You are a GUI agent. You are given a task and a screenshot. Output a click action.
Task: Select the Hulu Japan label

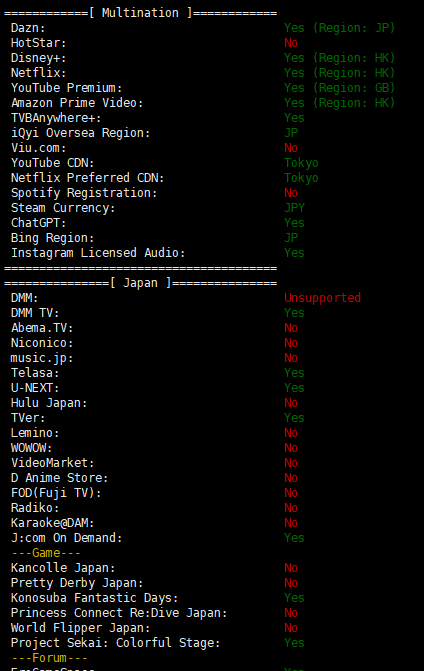point(49,403)
